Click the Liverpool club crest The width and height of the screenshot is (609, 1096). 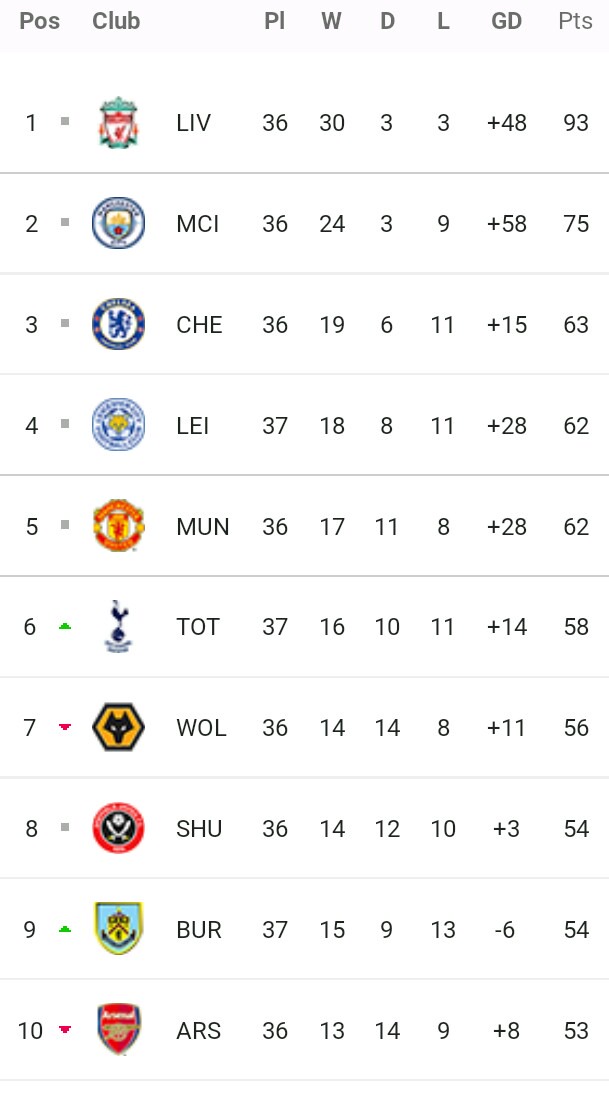click(118, 123)
